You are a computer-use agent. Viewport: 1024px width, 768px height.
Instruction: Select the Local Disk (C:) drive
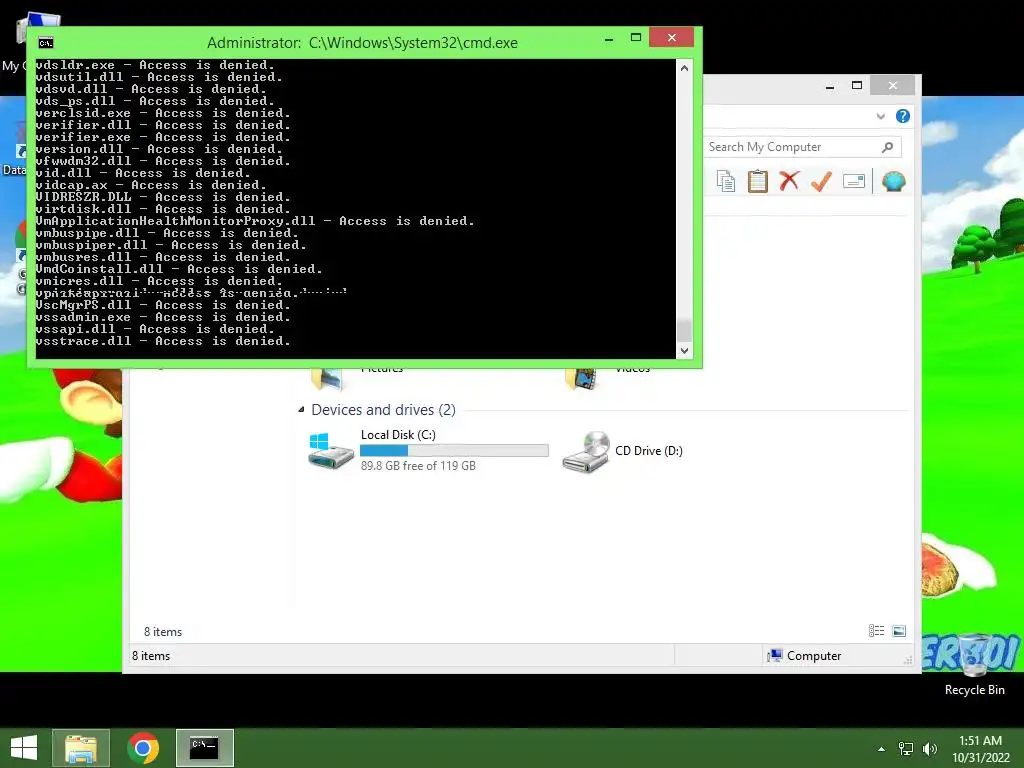(427, 450)
